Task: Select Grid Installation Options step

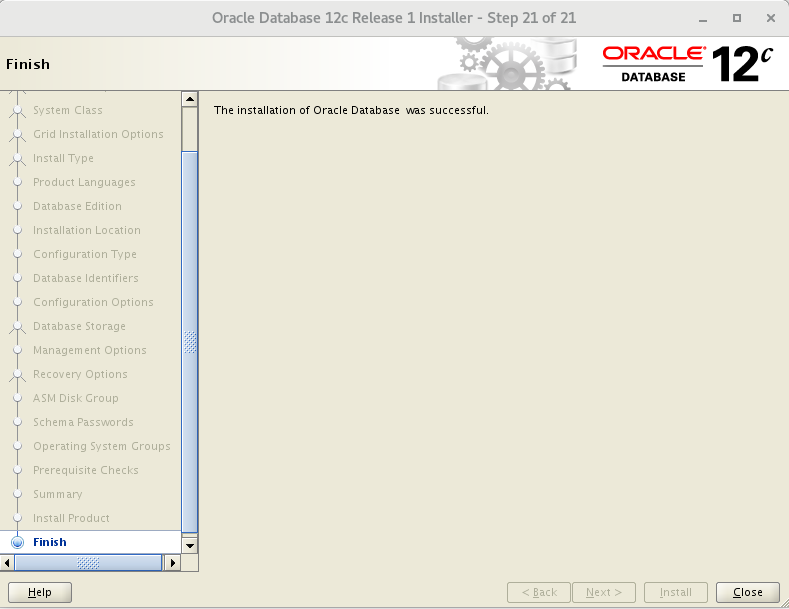Action: [x=98, y=134]
